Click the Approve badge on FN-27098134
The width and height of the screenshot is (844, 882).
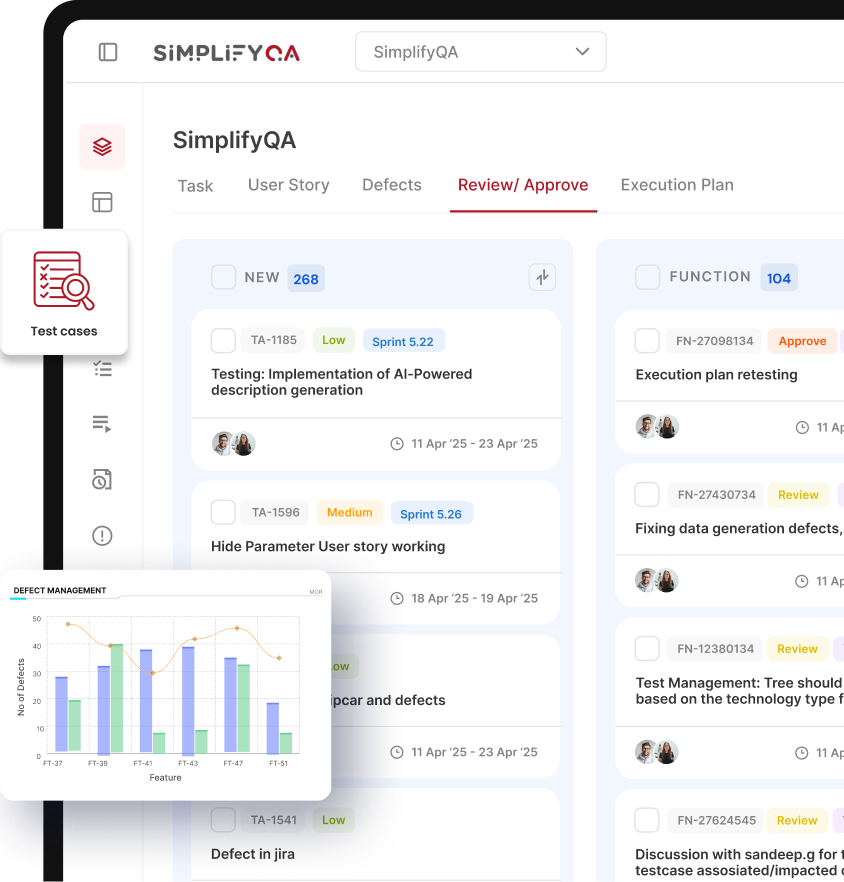[x=802, y=341]
